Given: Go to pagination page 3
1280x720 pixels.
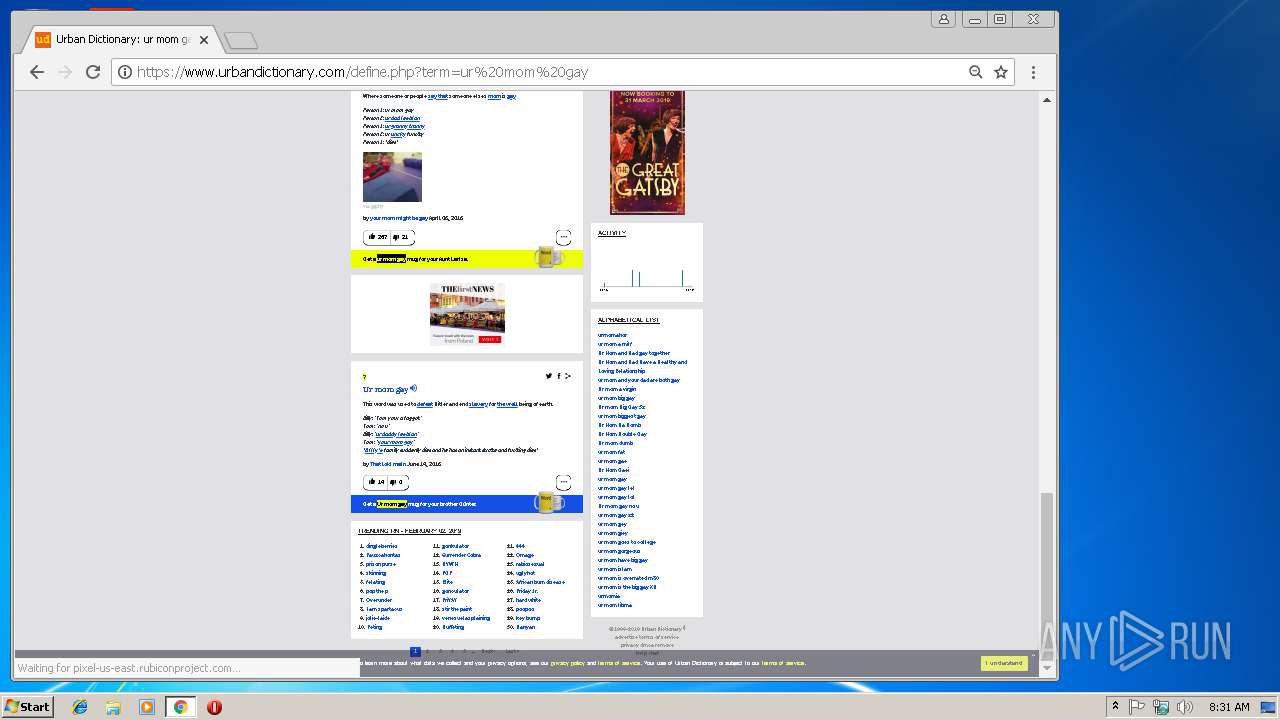Looking at the screenshot, I should [x=440, y=652].
